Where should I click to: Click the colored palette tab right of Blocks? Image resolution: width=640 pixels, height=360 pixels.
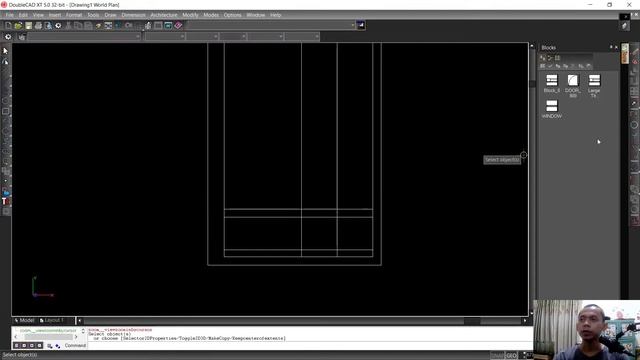(x=625, y=53)
